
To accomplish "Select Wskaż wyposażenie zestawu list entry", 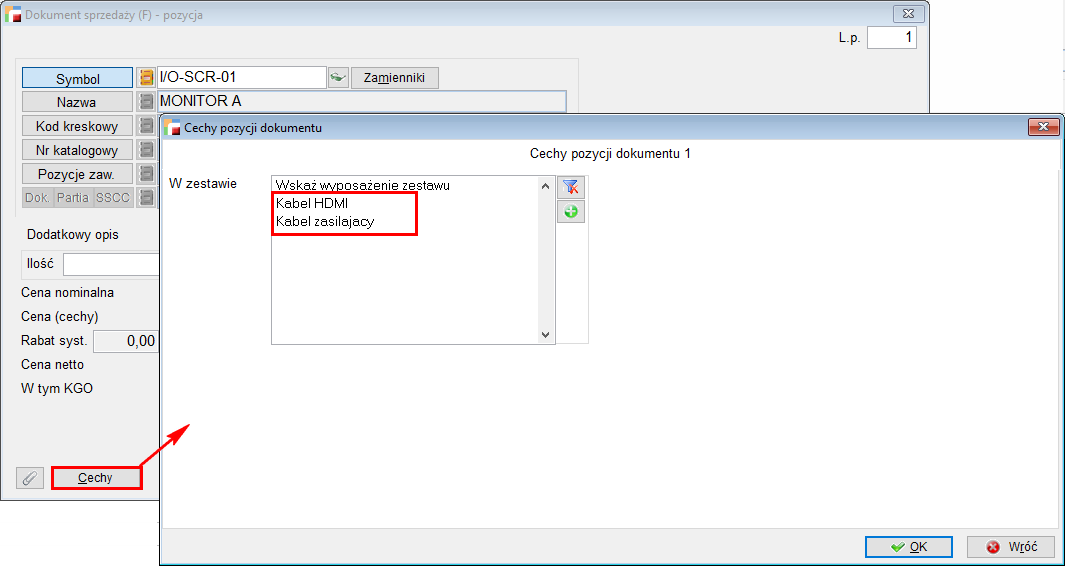I will (x=363, y=184).
